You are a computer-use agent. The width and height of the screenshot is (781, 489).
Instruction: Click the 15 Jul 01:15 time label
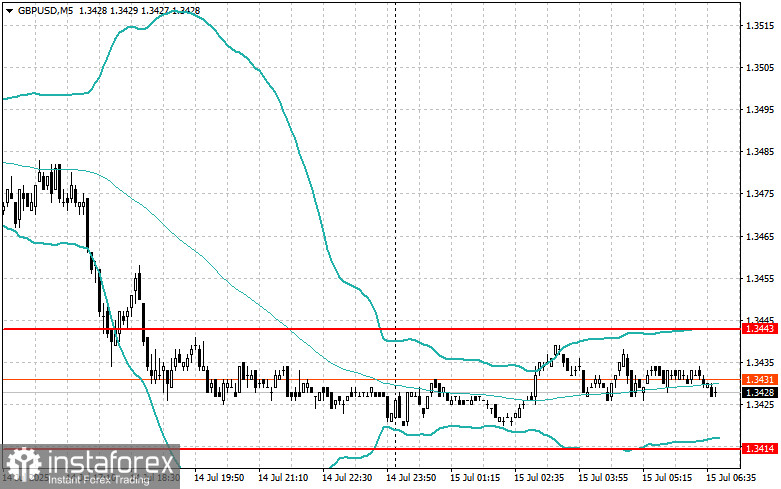[x=475, y=478]
